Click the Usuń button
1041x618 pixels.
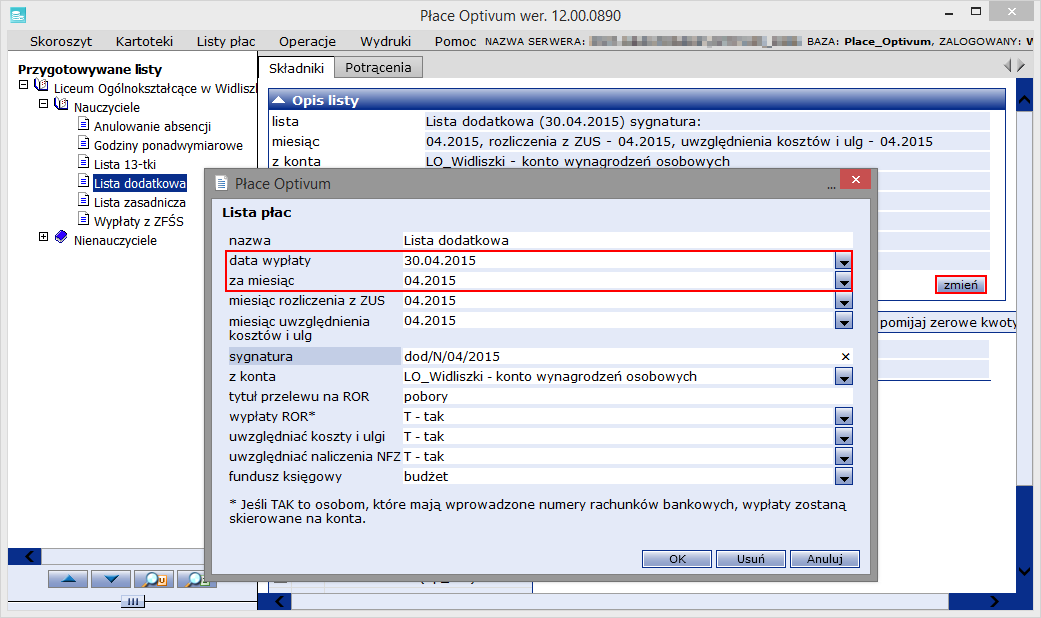[x=751, y=559]
